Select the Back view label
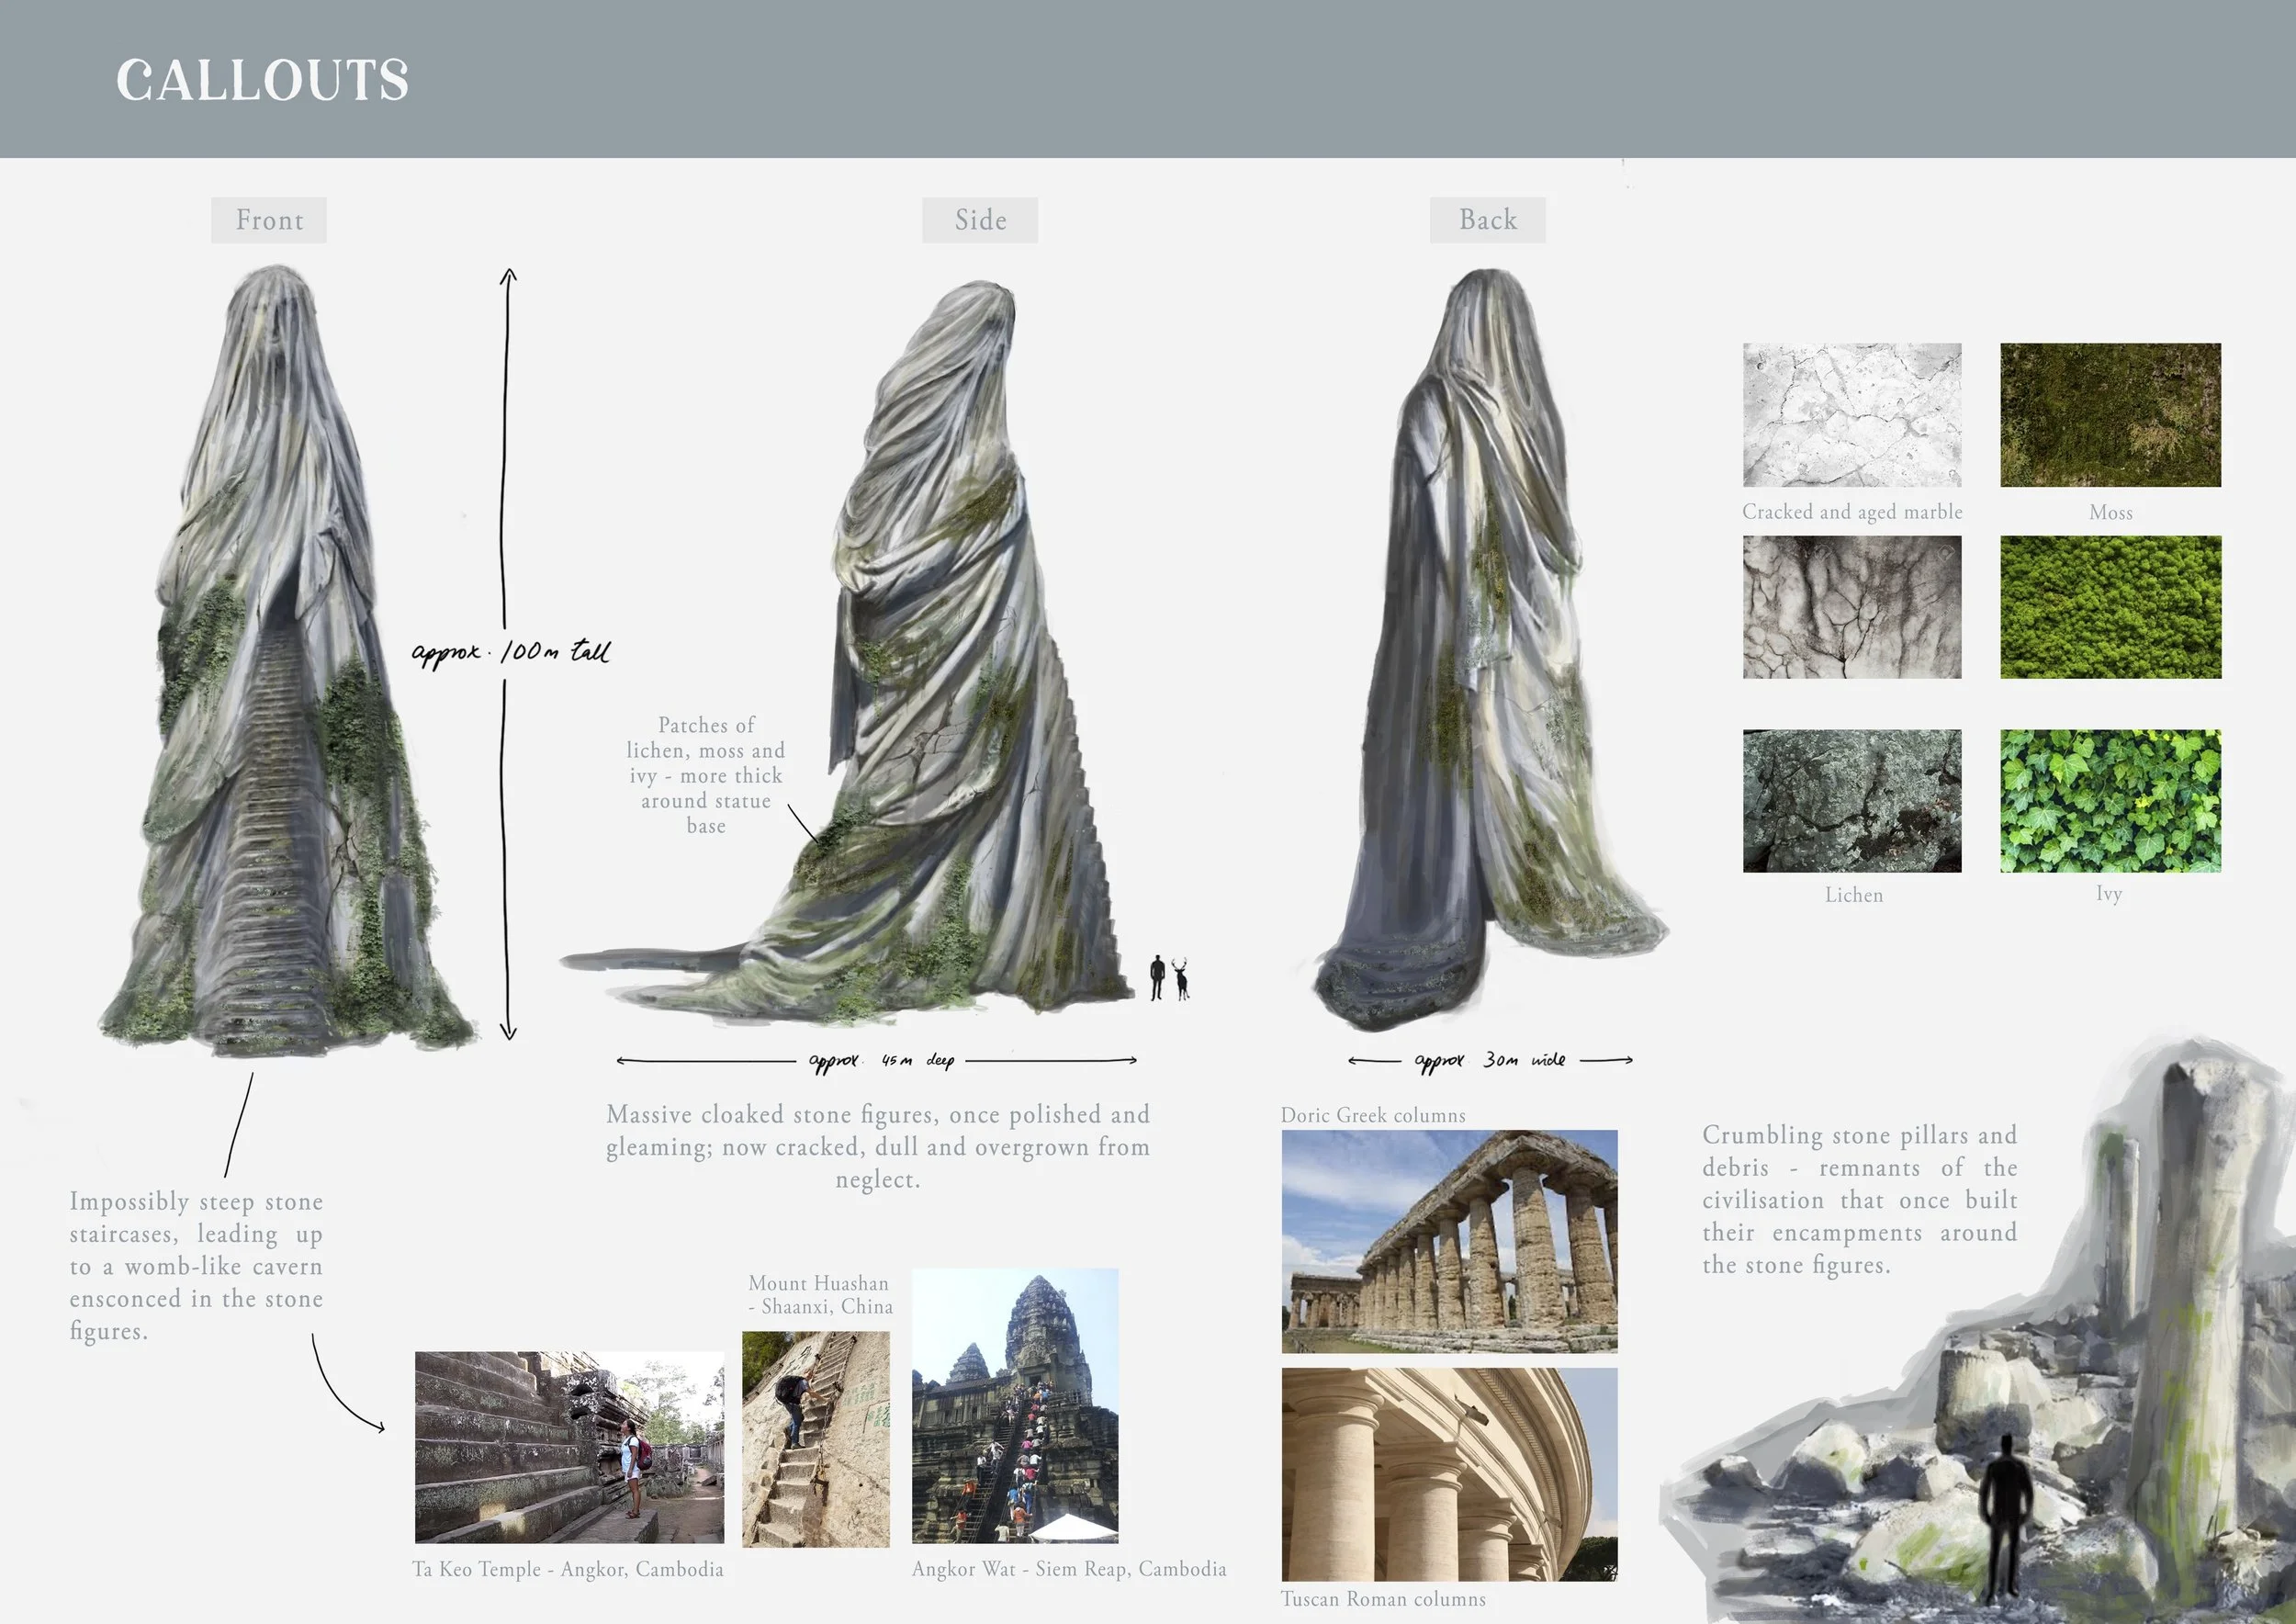 click(x=1487, y=220)
